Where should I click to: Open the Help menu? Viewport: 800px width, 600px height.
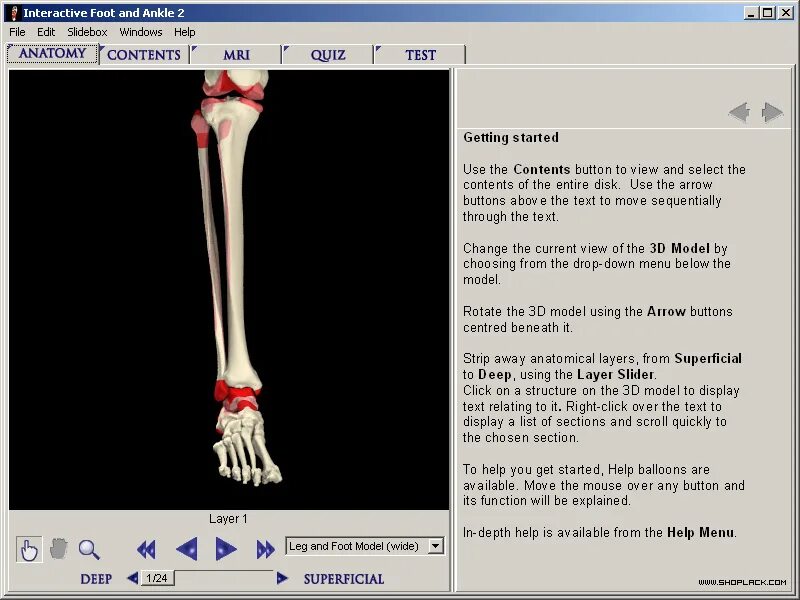[x=185, y=31]
